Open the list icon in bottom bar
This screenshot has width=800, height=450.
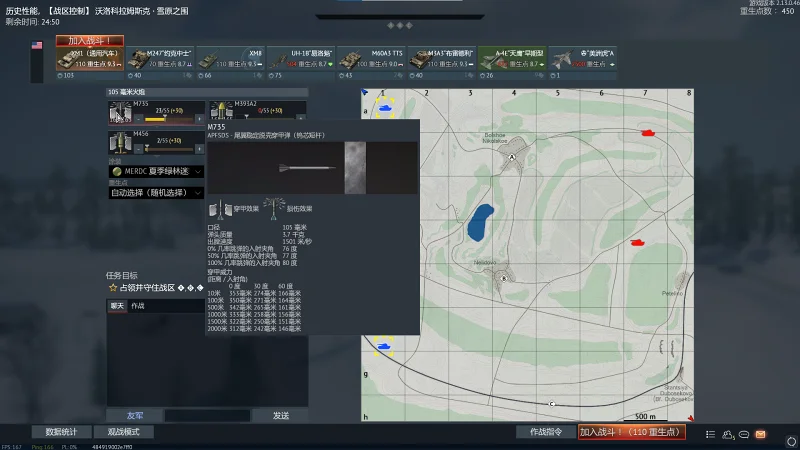click(710, 434)
